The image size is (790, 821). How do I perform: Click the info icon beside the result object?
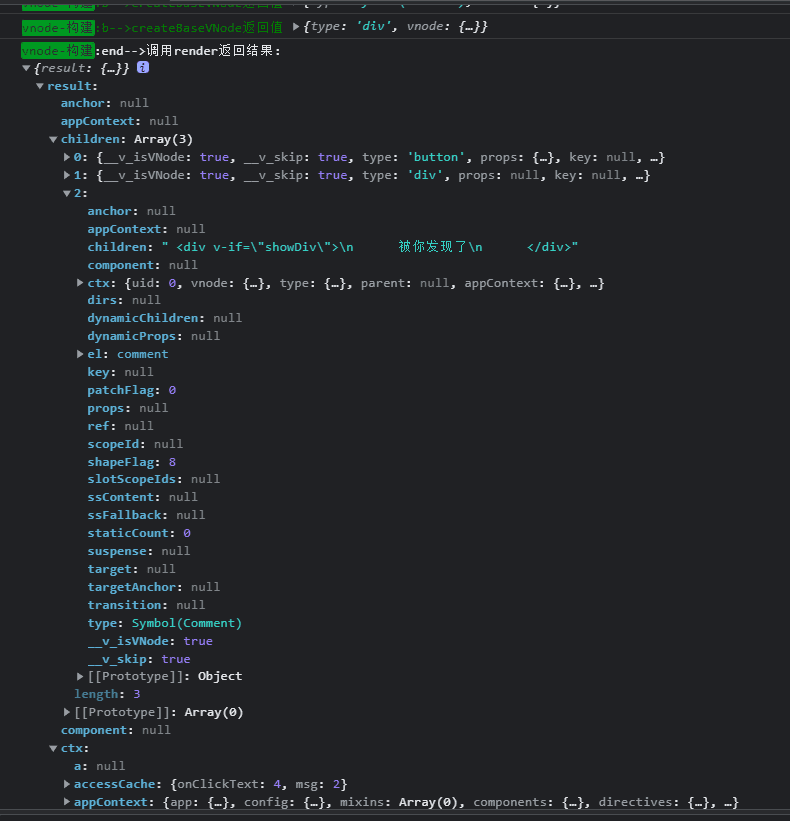click(143, 67)
